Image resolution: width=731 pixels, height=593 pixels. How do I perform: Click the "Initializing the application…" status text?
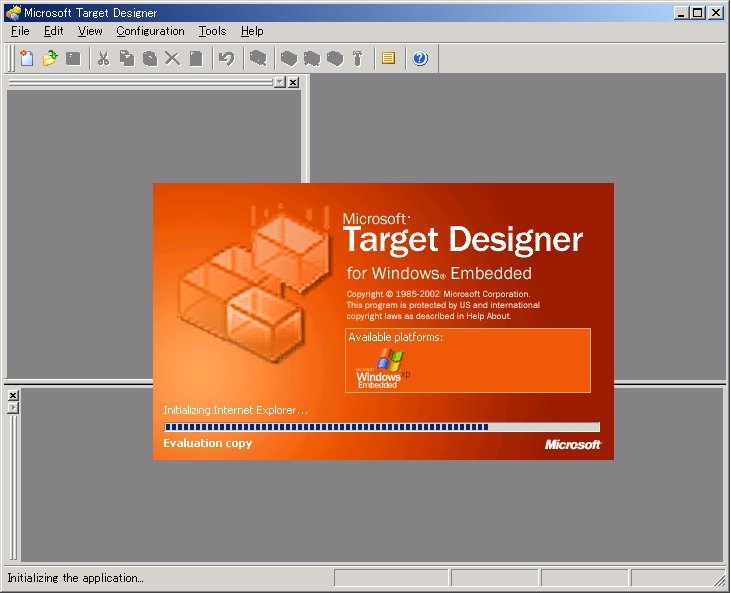point(76,578)
